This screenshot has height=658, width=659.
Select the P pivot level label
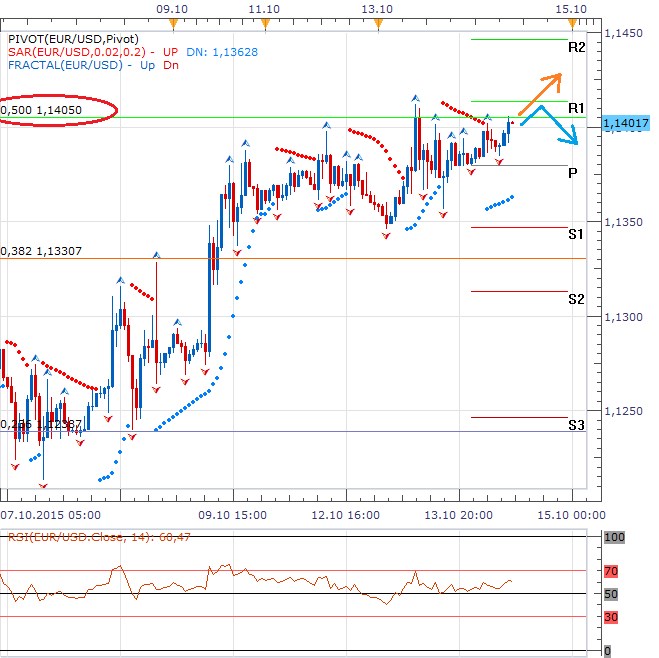click(573, 172)
